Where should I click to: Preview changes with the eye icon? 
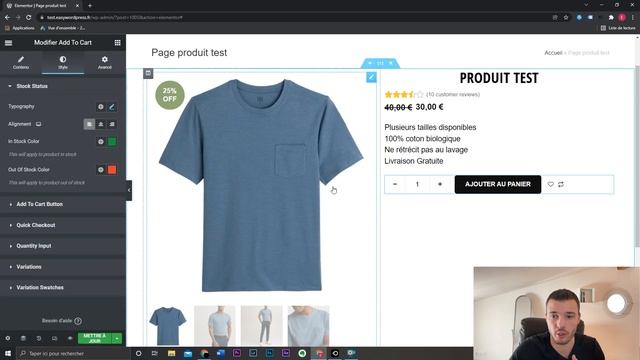70,338
